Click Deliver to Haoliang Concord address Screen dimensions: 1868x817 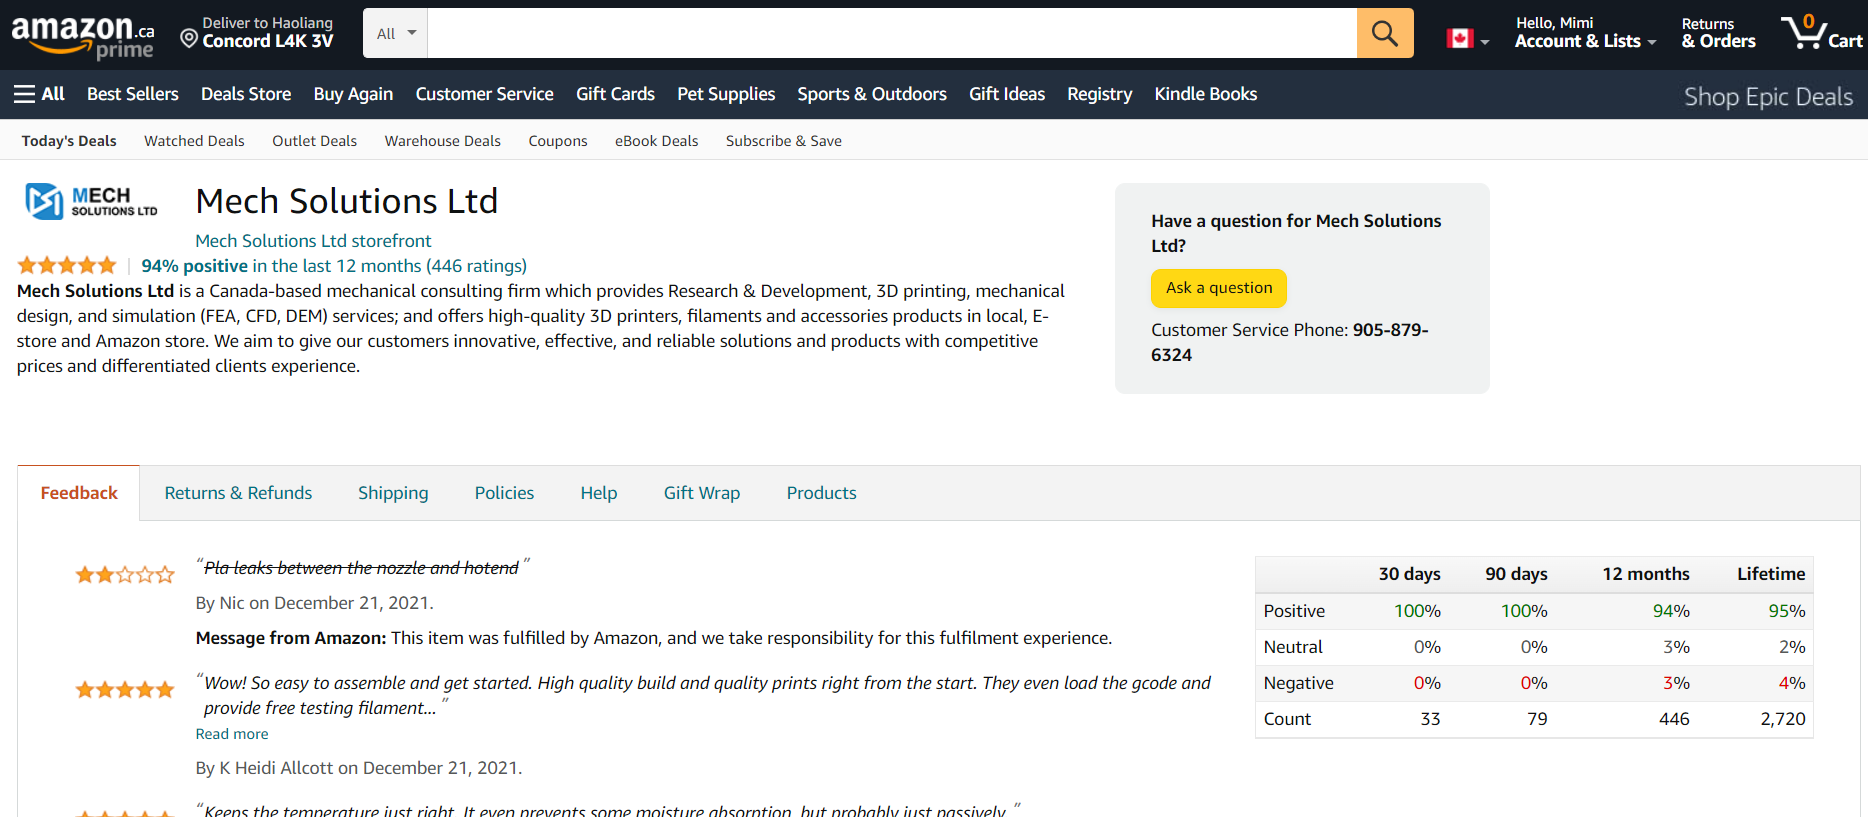point(267,33)
